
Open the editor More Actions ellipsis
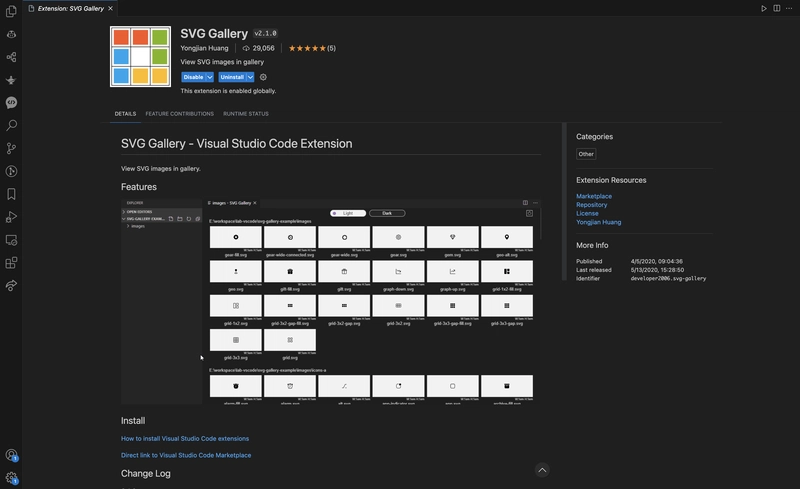click(789, 8)
